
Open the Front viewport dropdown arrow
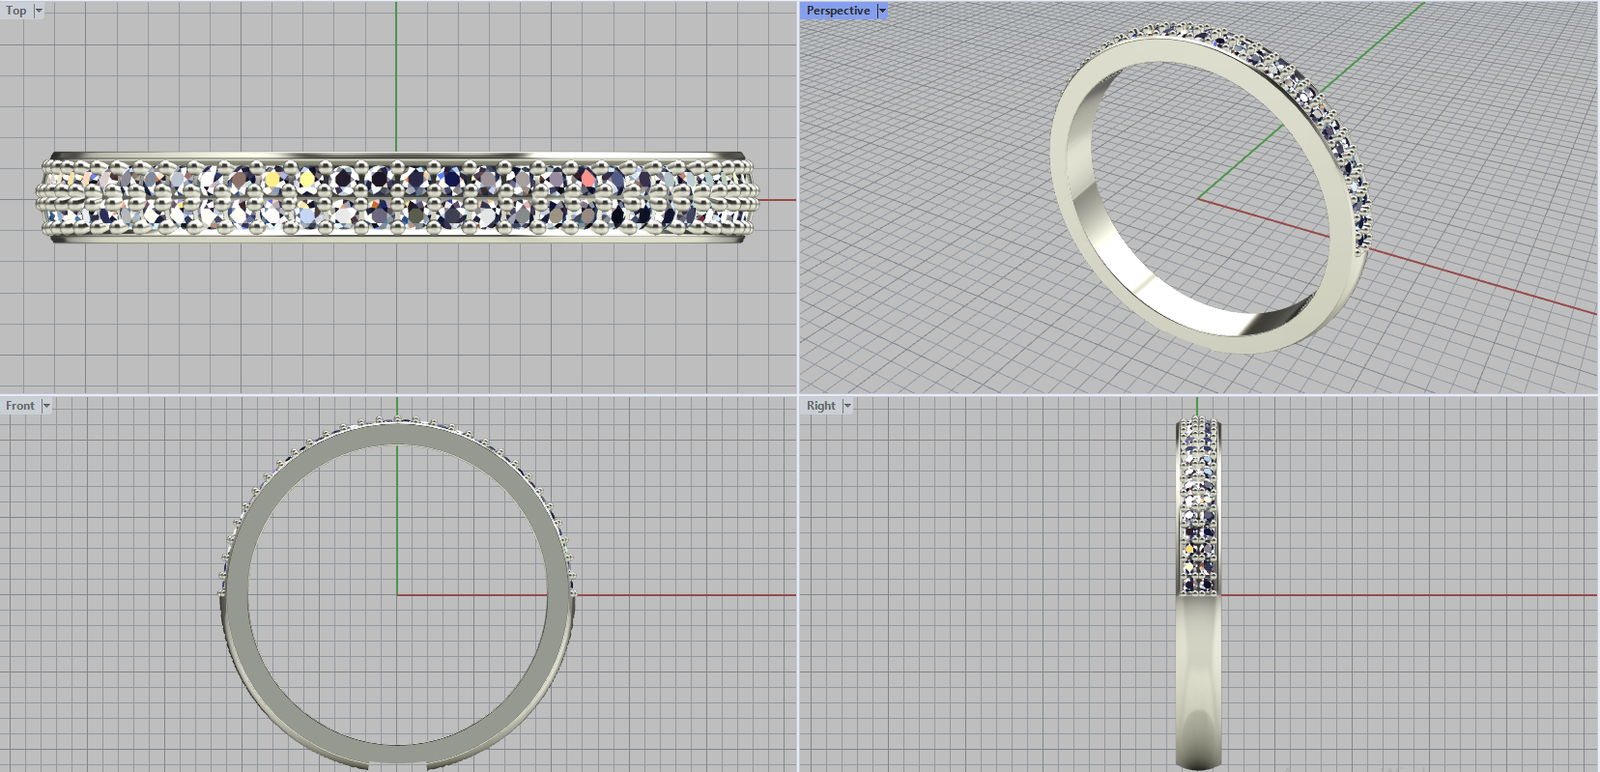coord(46,406)
